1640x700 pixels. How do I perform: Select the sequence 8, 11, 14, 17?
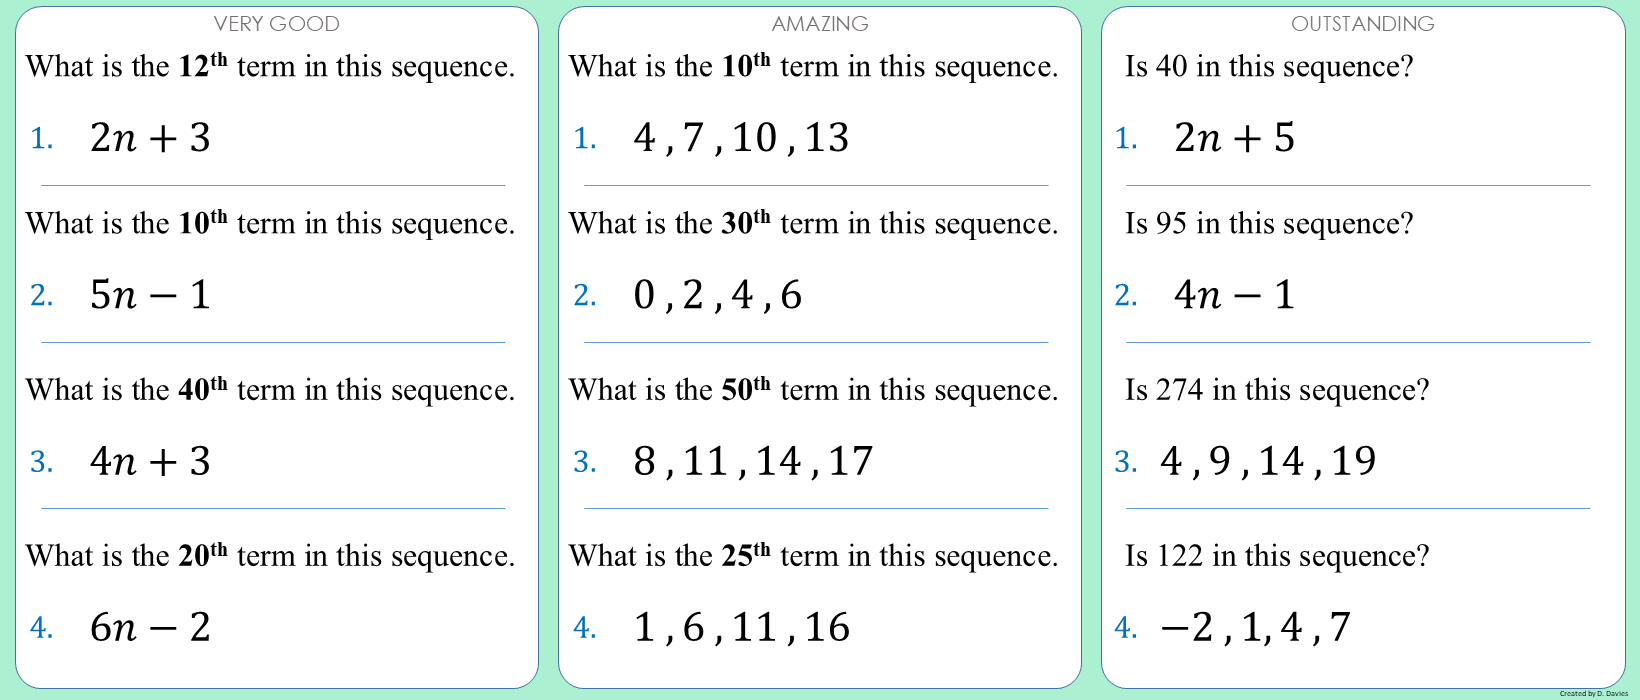pyautogui.click(x=753, y=461)
